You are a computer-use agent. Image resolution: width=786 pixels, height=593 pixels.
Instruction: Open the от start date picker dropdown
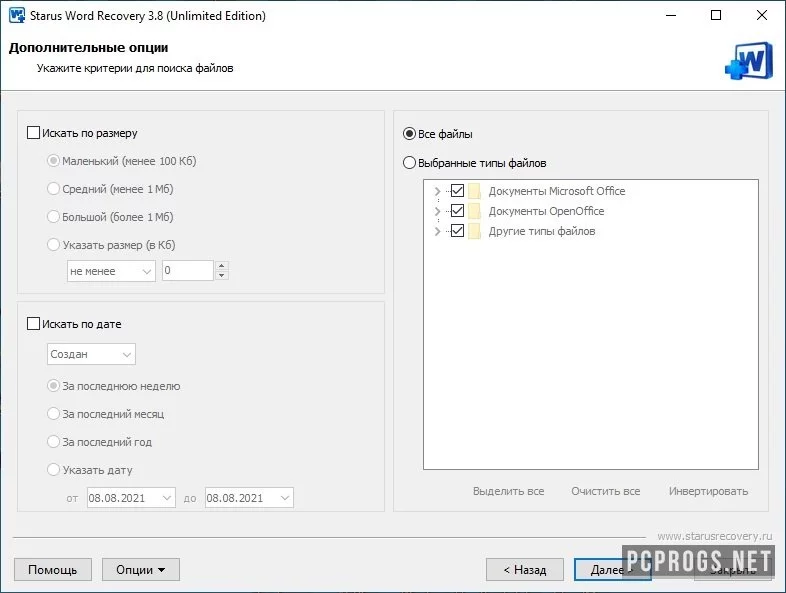pyautogui.click(x=167, y=498)
